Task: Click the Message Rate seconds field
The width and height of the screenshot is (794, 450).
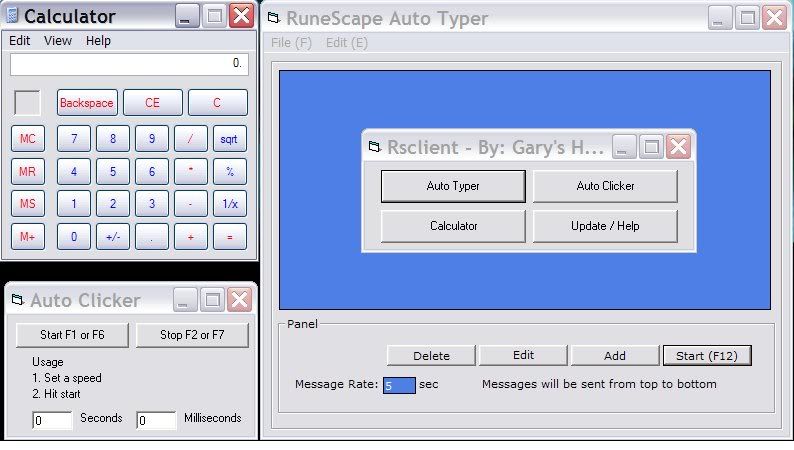Action: 399,385
